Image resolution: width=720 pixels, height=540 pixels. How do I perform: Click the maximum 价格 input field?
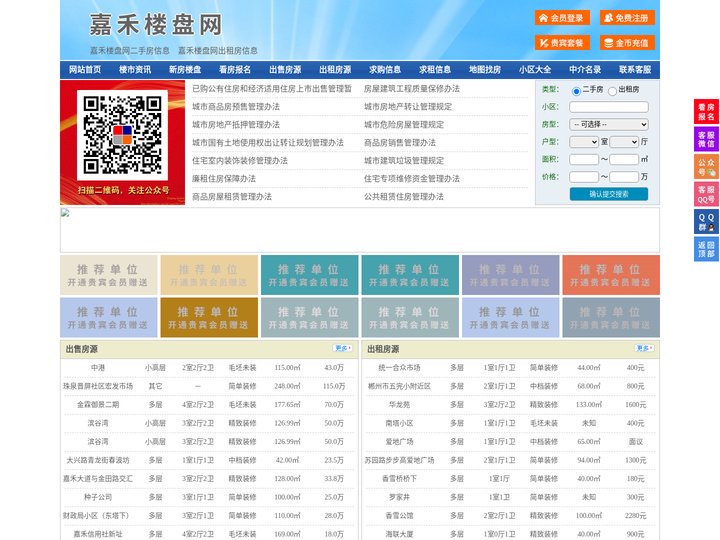(624, 177)
